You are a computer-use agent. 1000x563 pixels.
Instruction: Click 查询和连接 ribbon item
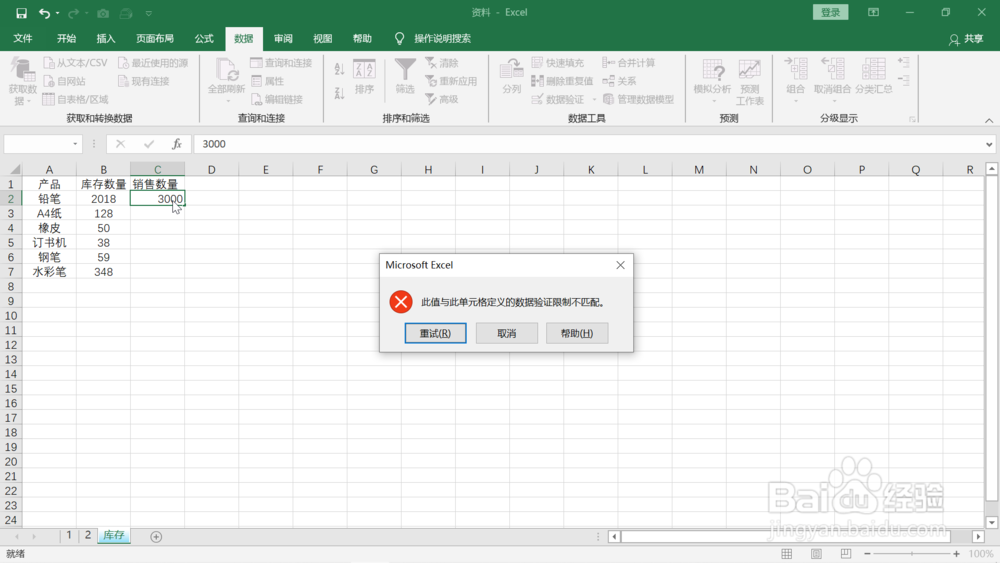click(x=281, y=62)
